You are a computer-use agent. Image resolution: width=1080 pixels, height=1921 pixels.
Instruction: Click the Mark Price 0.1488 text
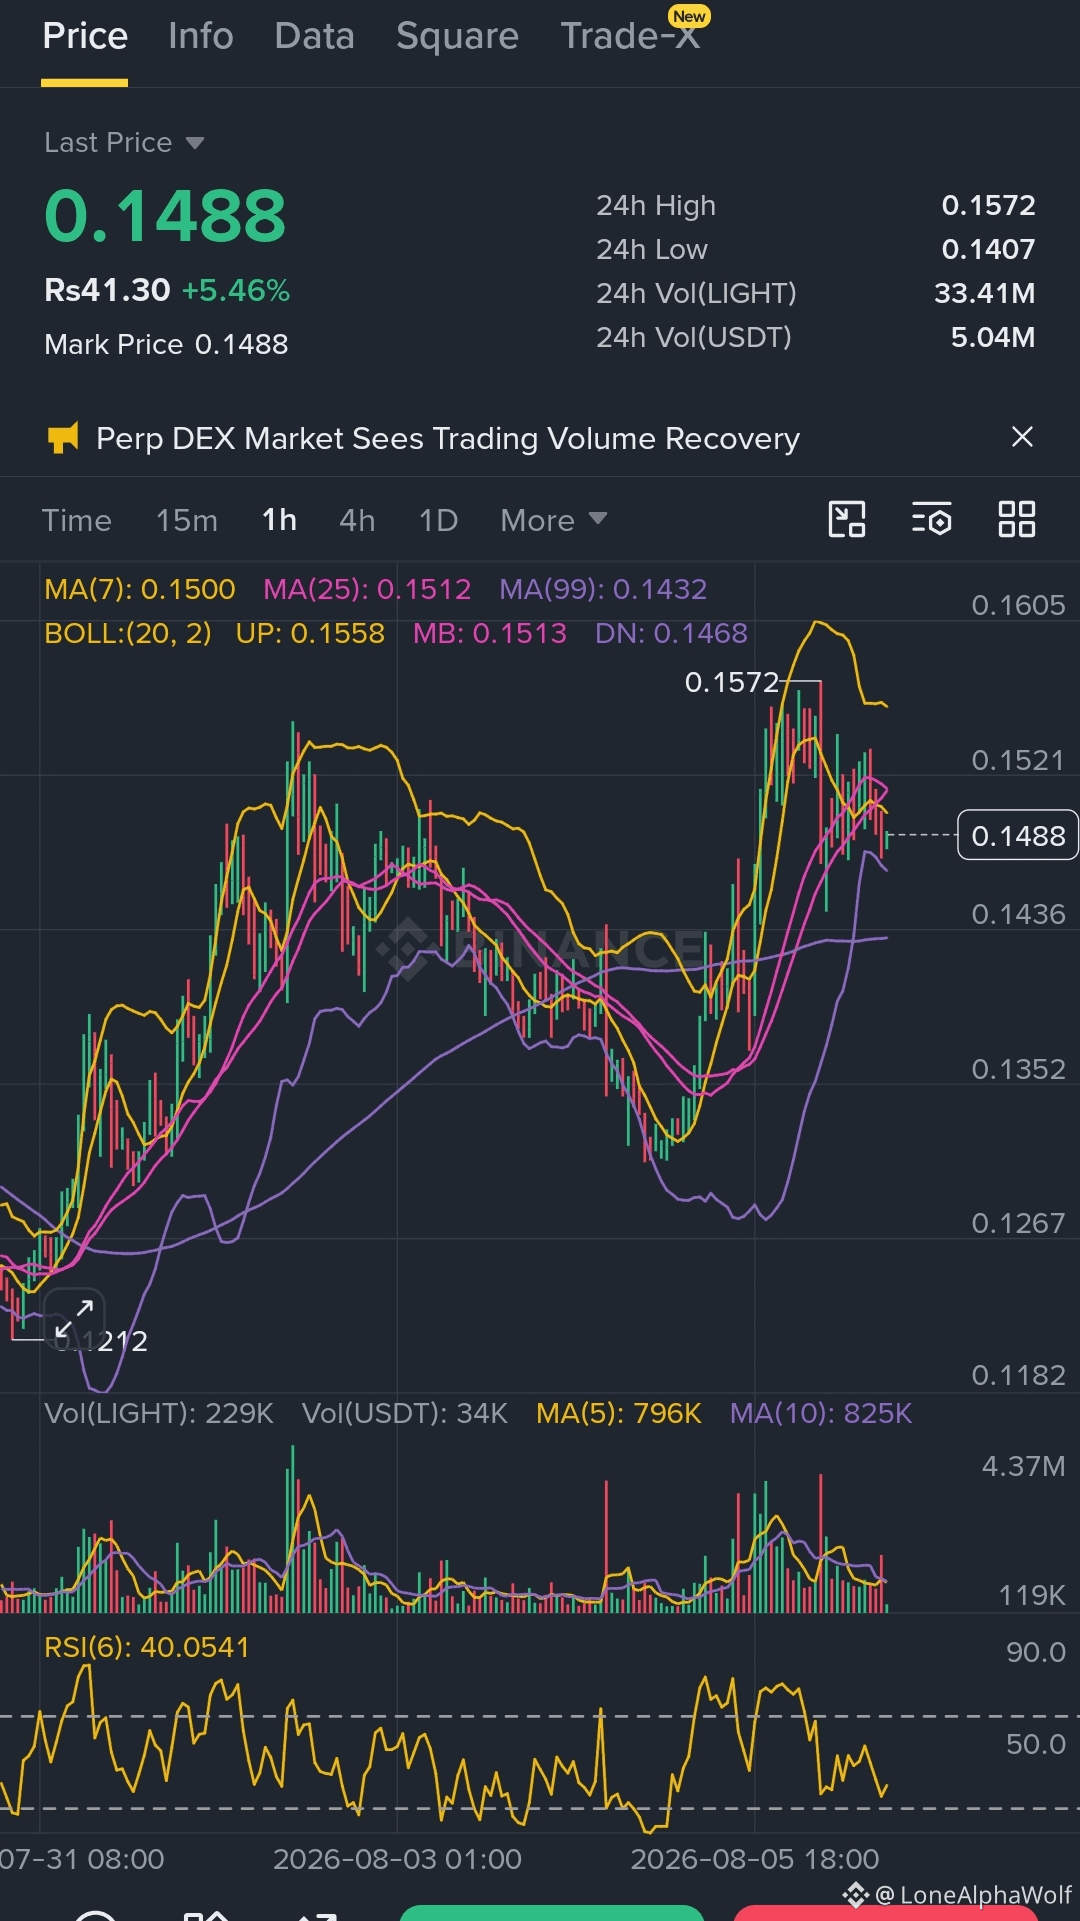166,344
